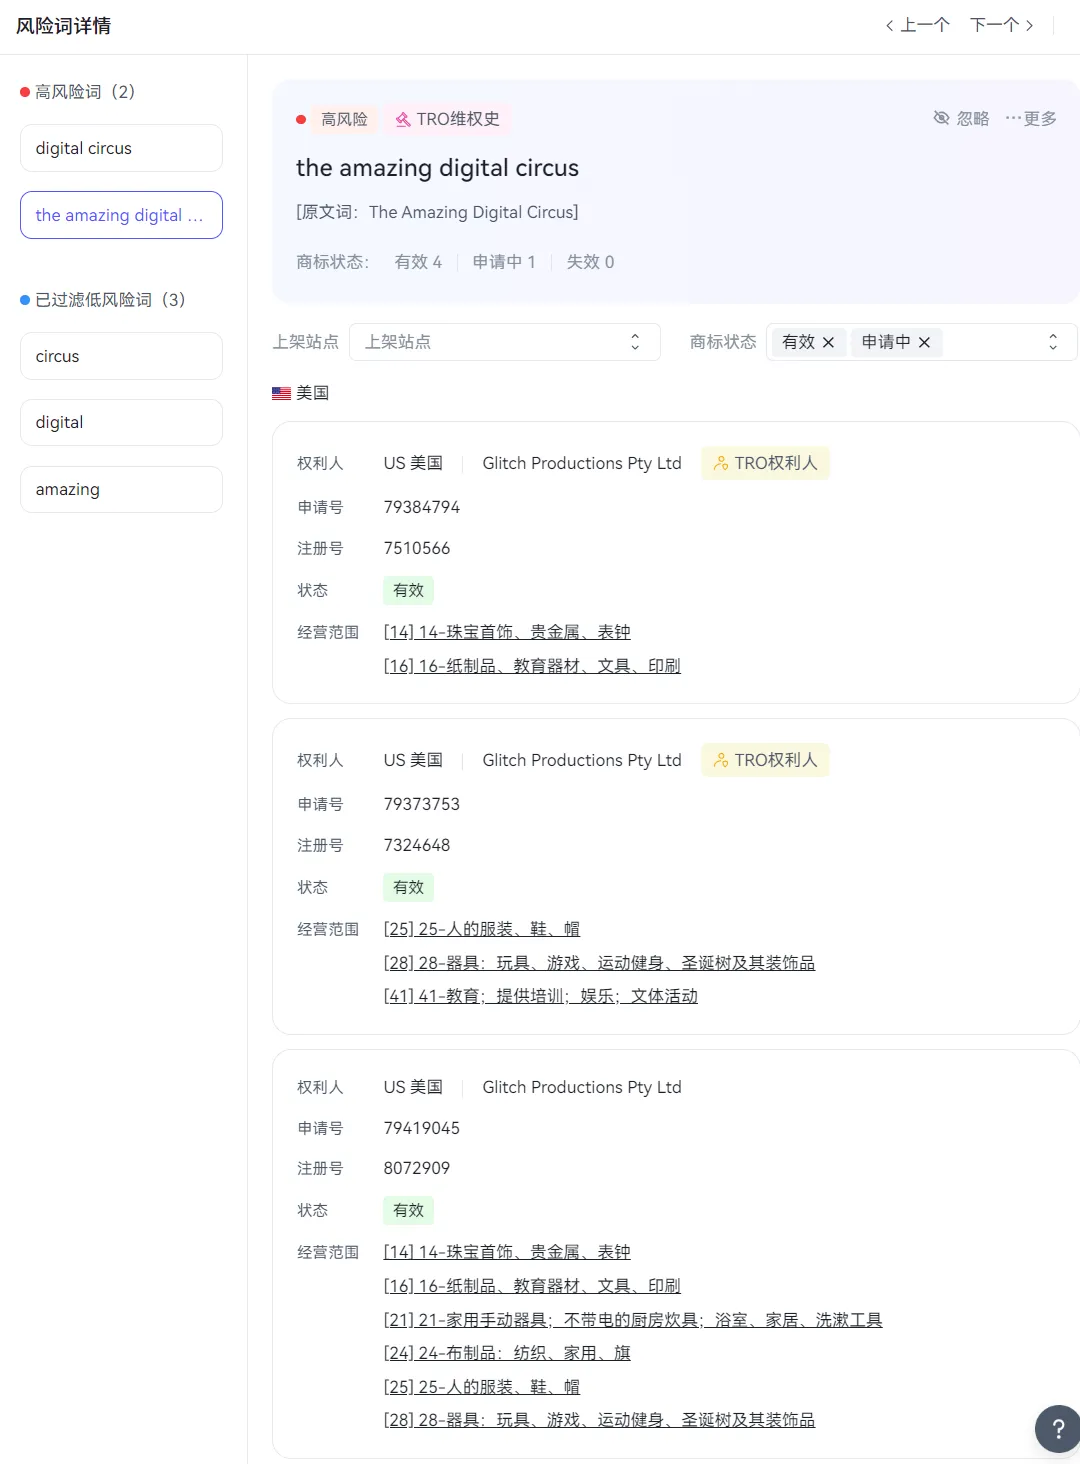Remove the 申请中 filter tag

coord(924,342)
